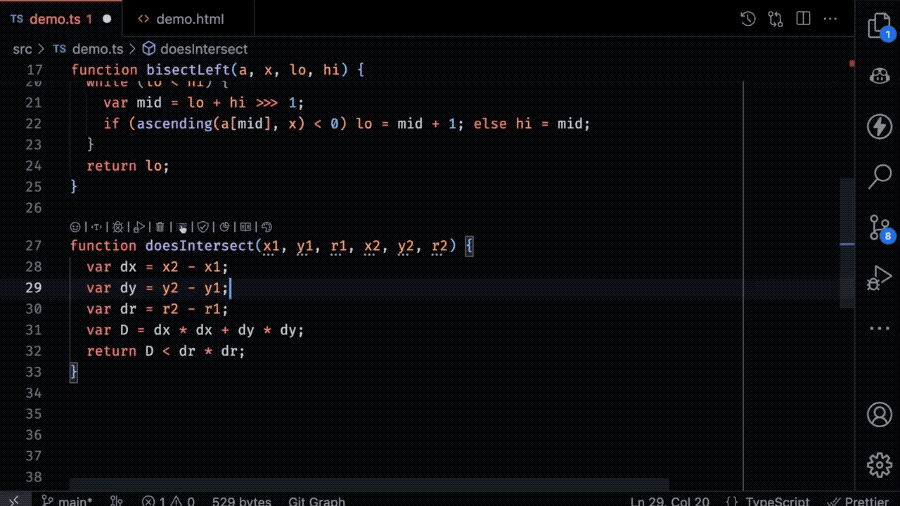900x506 pixels.
Task: Open the Search view in the activity bar
Action: (x=879, y=176)
